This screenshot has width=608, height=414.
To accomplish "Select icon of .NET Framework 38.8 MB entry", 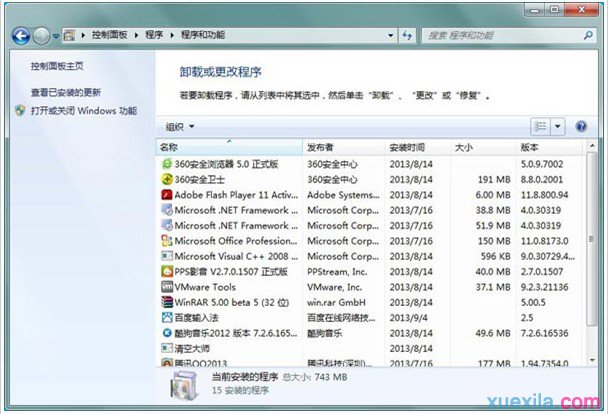I will tap(167, 210).
